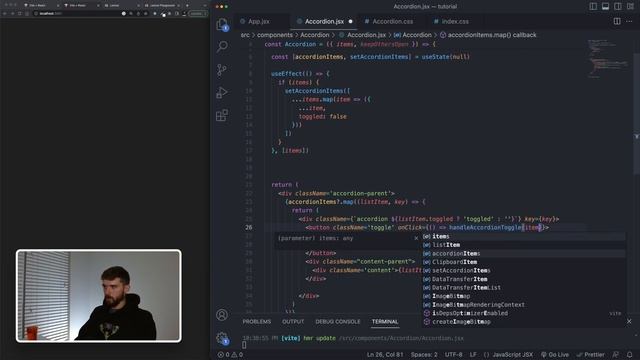Choose 'isDepsOptimizerEnabled' suggestion
The height and width of the screenshot is (360, 640).
pyautogui.click(x=523, y=313)
